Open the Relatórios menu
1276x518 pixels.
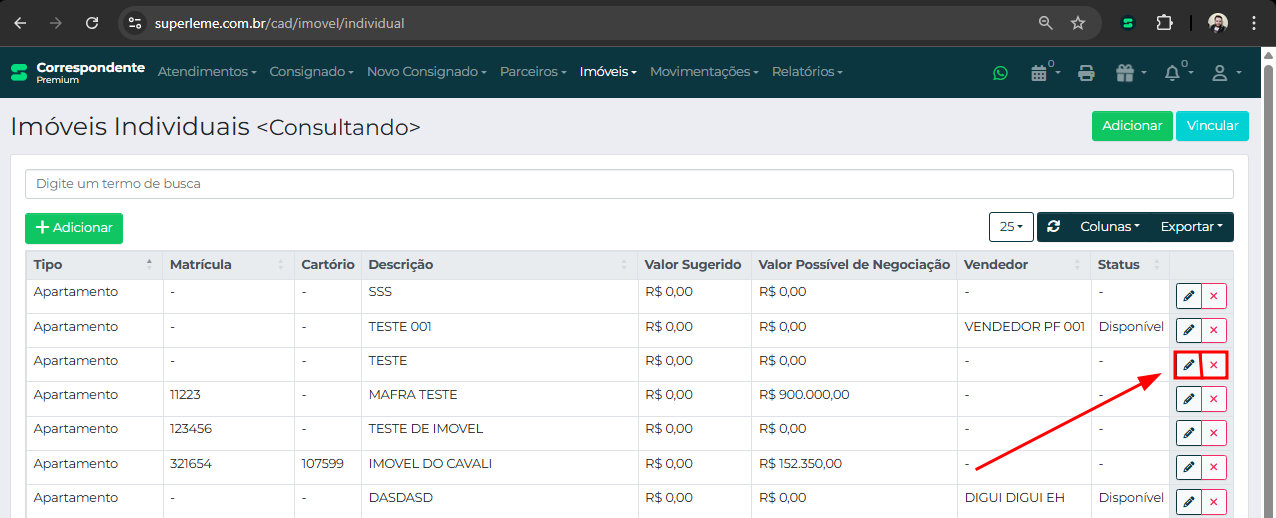click(808, 72)
